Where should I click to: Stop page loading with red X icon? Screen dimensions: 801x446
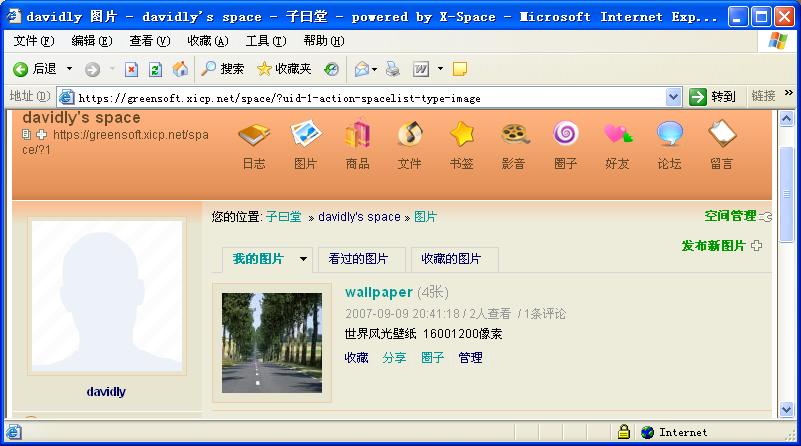[x=131, y=69]
